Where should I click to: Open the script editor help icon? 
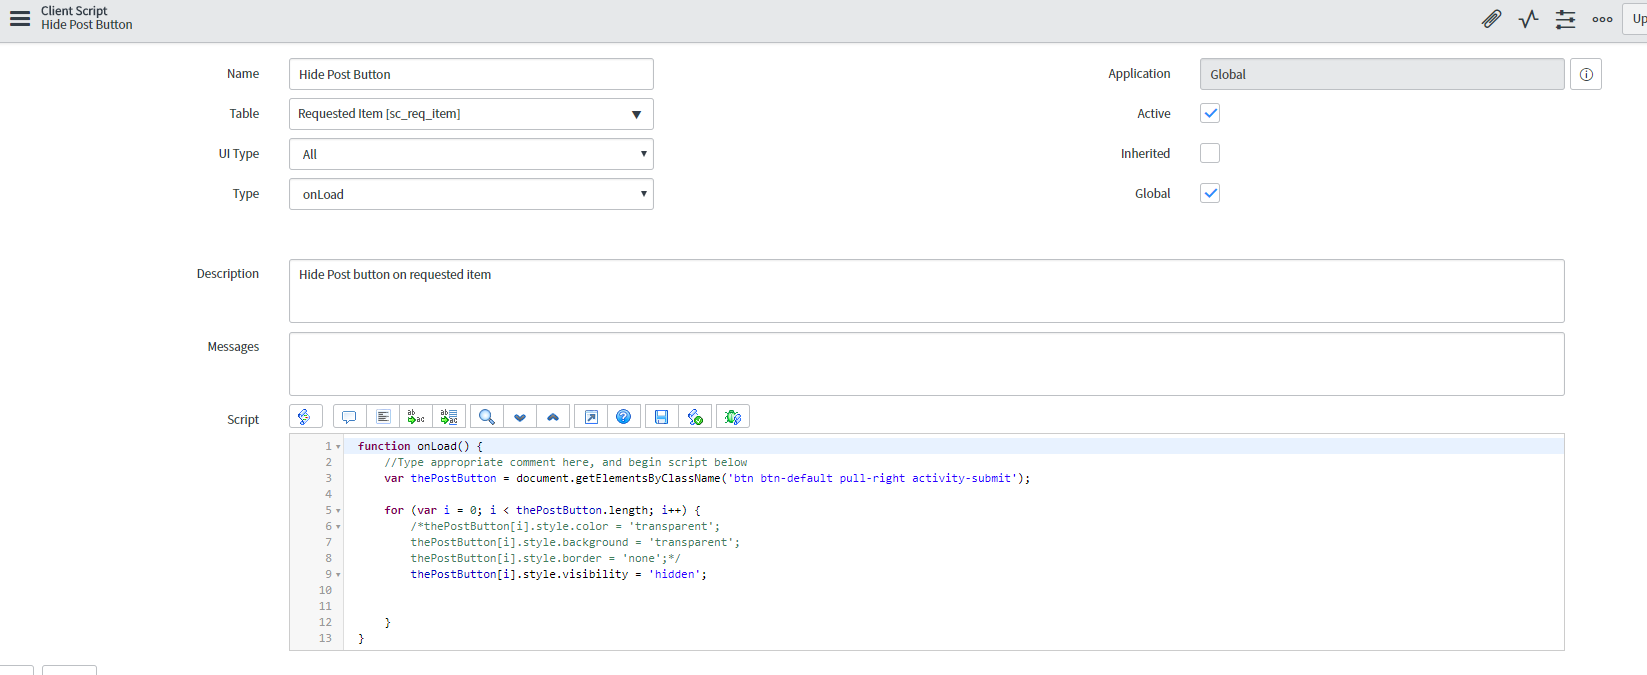coord(624,417)
